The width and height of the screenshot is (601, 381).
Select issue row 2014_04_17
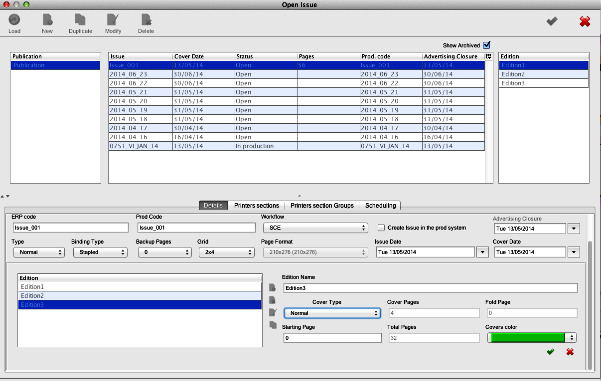pos(297,128)
